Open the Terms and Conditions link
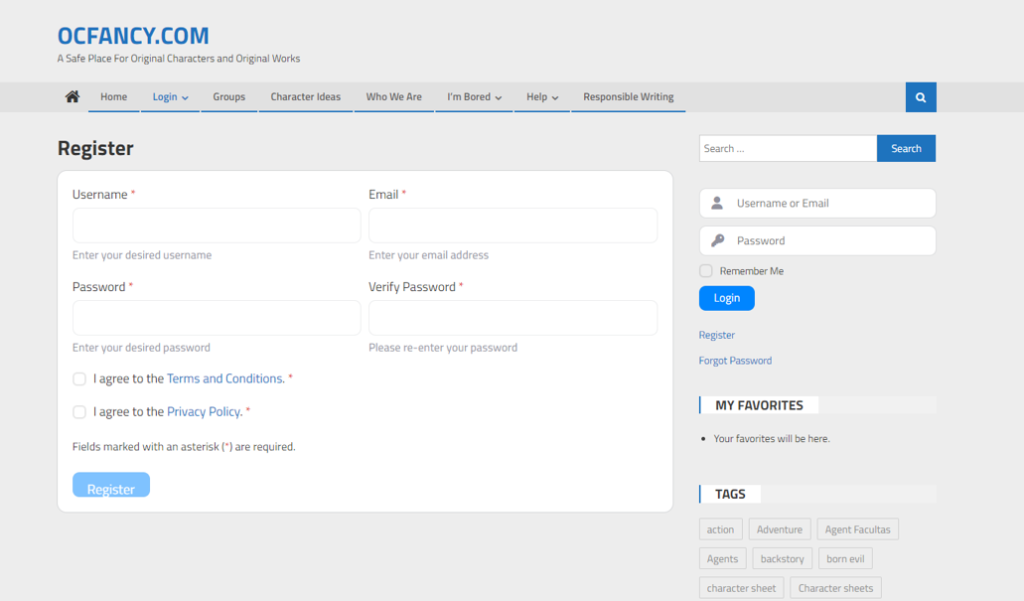The image size is (1024, 601). click(224, 378)
